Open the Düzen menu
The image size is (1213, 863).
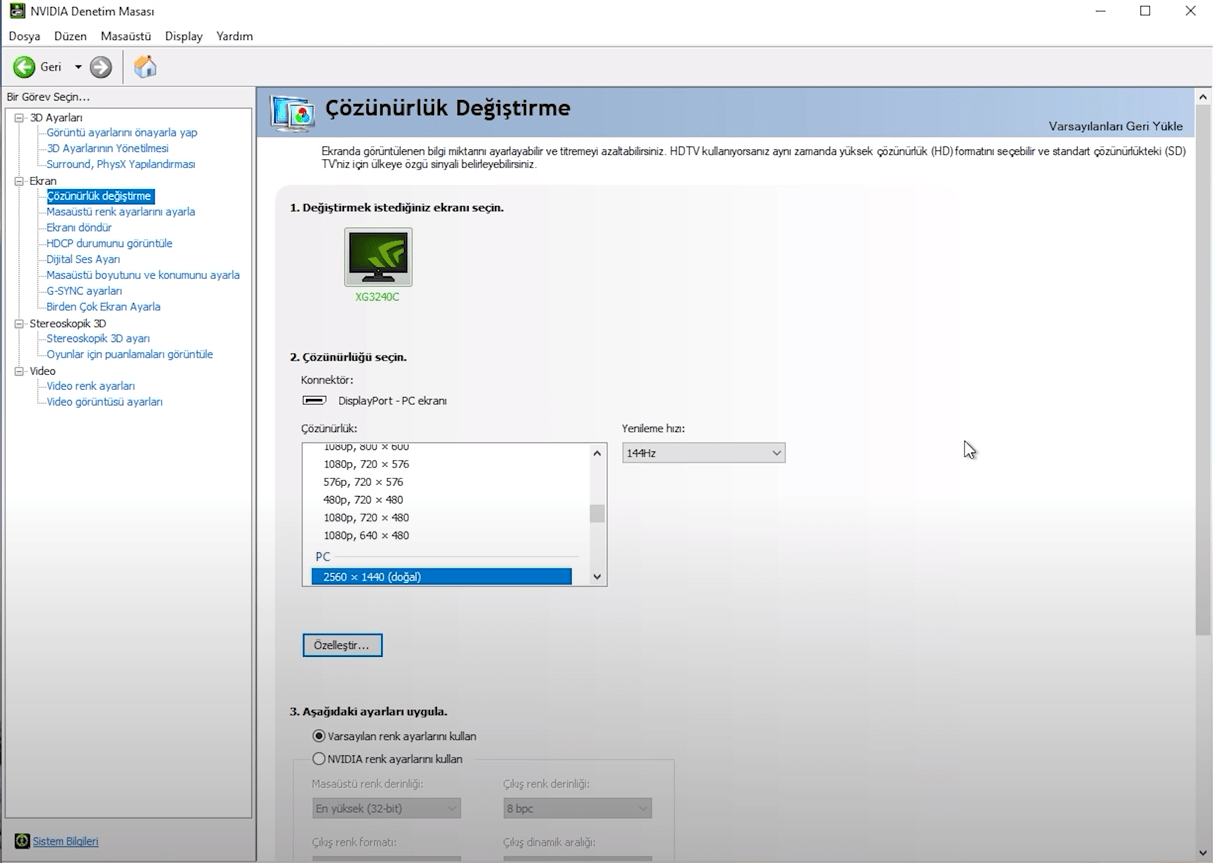pyautogui.click(x=70, y=36)
